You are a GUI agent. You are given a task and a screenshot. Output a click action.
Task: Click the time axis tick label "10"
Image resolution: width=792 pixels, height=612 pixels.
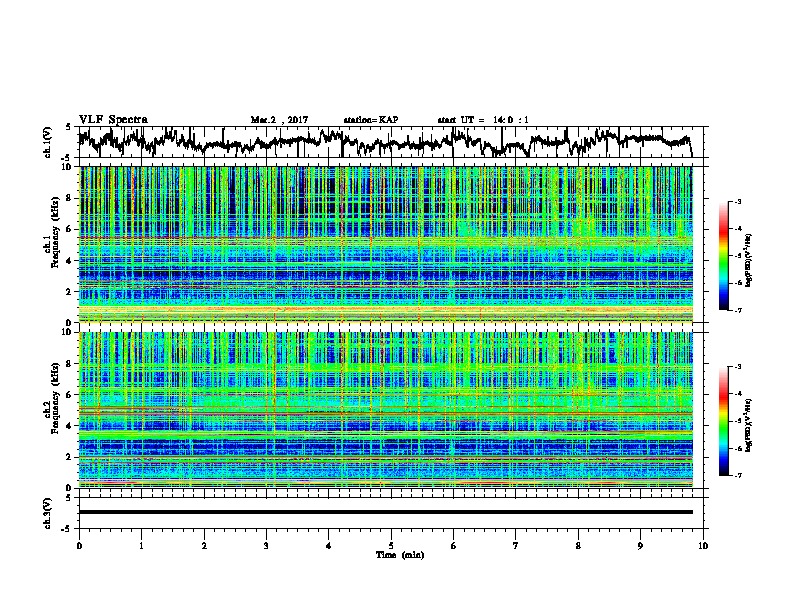(703, 546)
